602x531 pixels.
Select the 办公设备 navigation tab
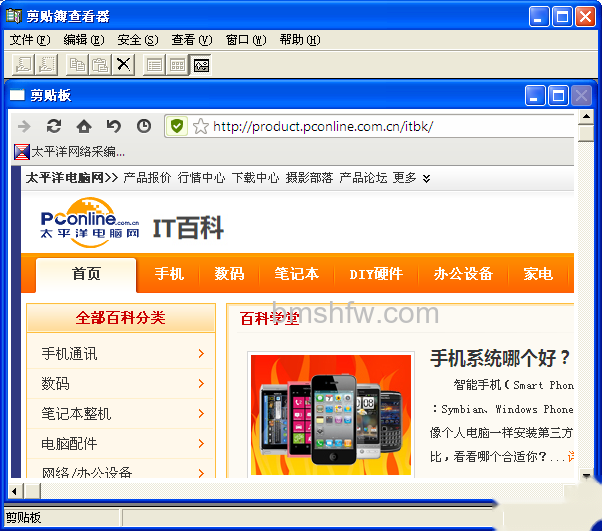[x=463, y=274]
